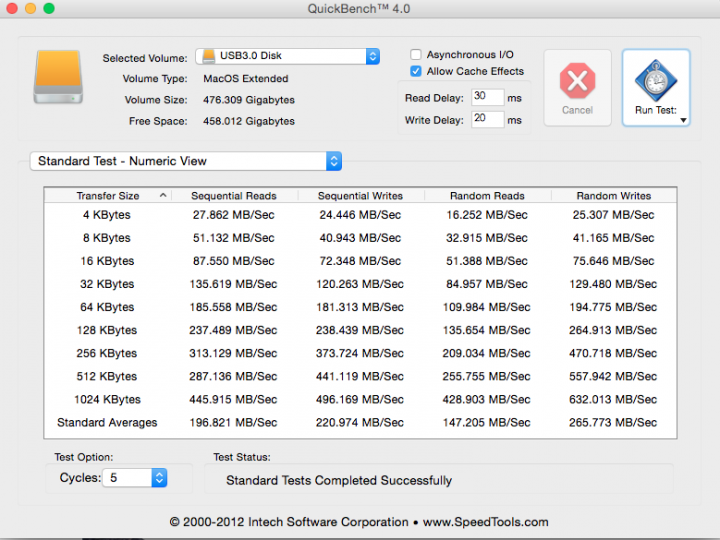Click the orange USB drive icon

(x=57, y=78)
